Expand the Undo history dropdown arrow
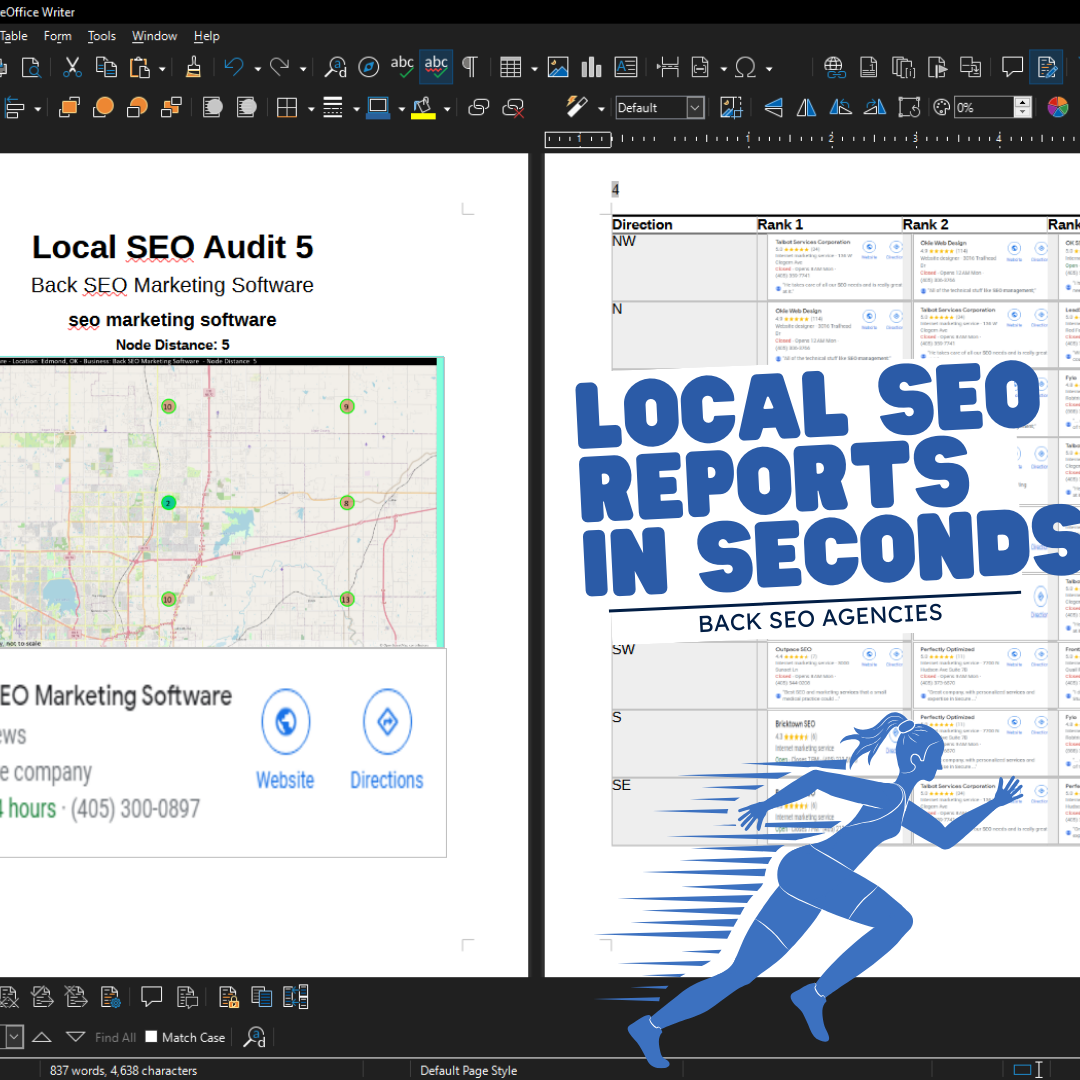Screen dimensions: 1080x1080 pos(258,68)
